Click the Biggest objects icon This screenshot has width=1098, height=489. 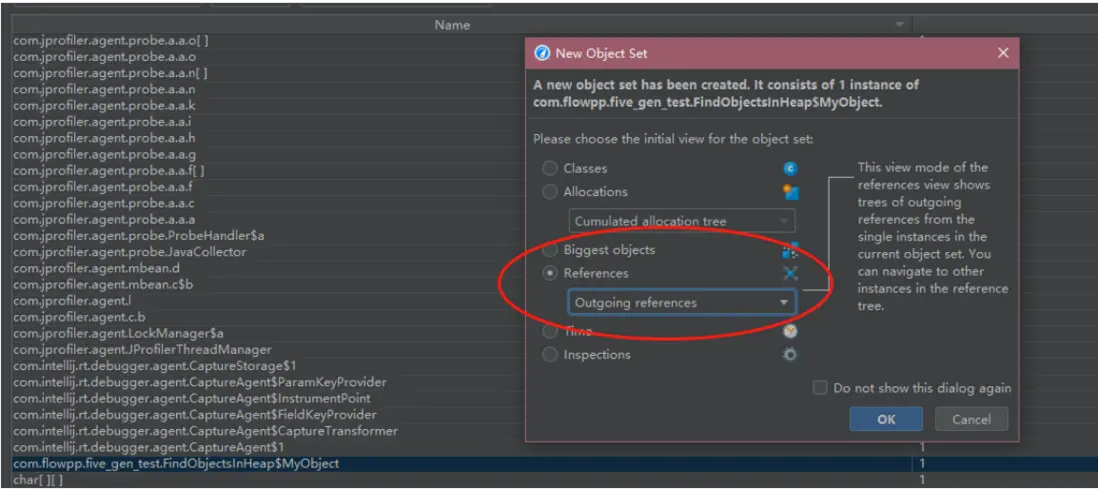click(791, 250)
